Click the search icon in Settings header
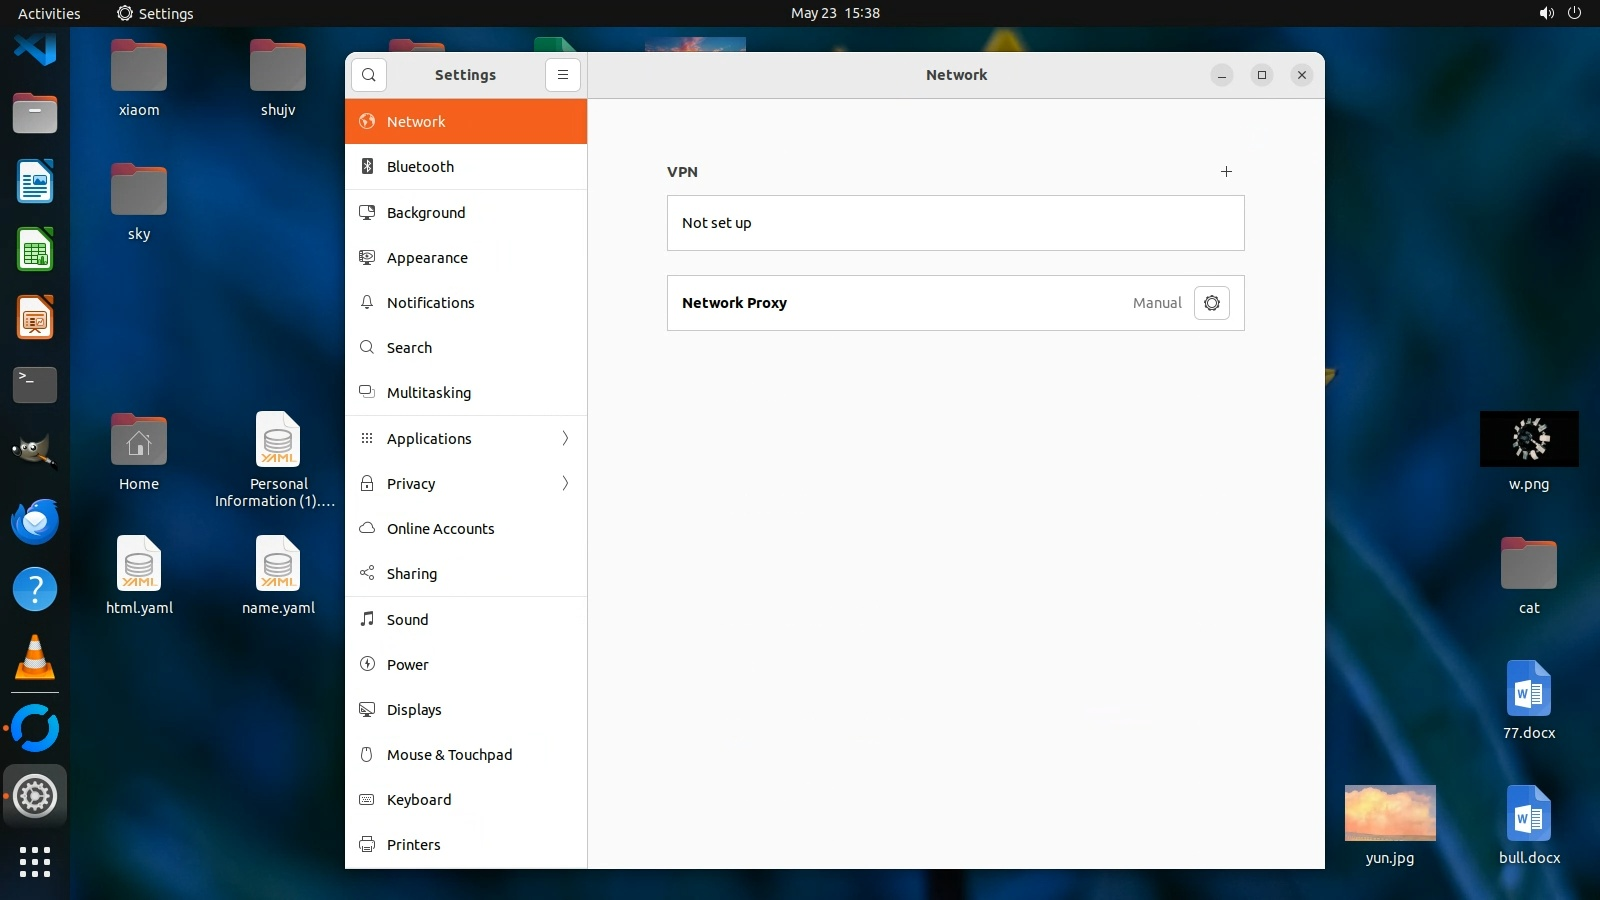Image resolution: width=1600 pixels, height=900 pixels. [369, 75]
